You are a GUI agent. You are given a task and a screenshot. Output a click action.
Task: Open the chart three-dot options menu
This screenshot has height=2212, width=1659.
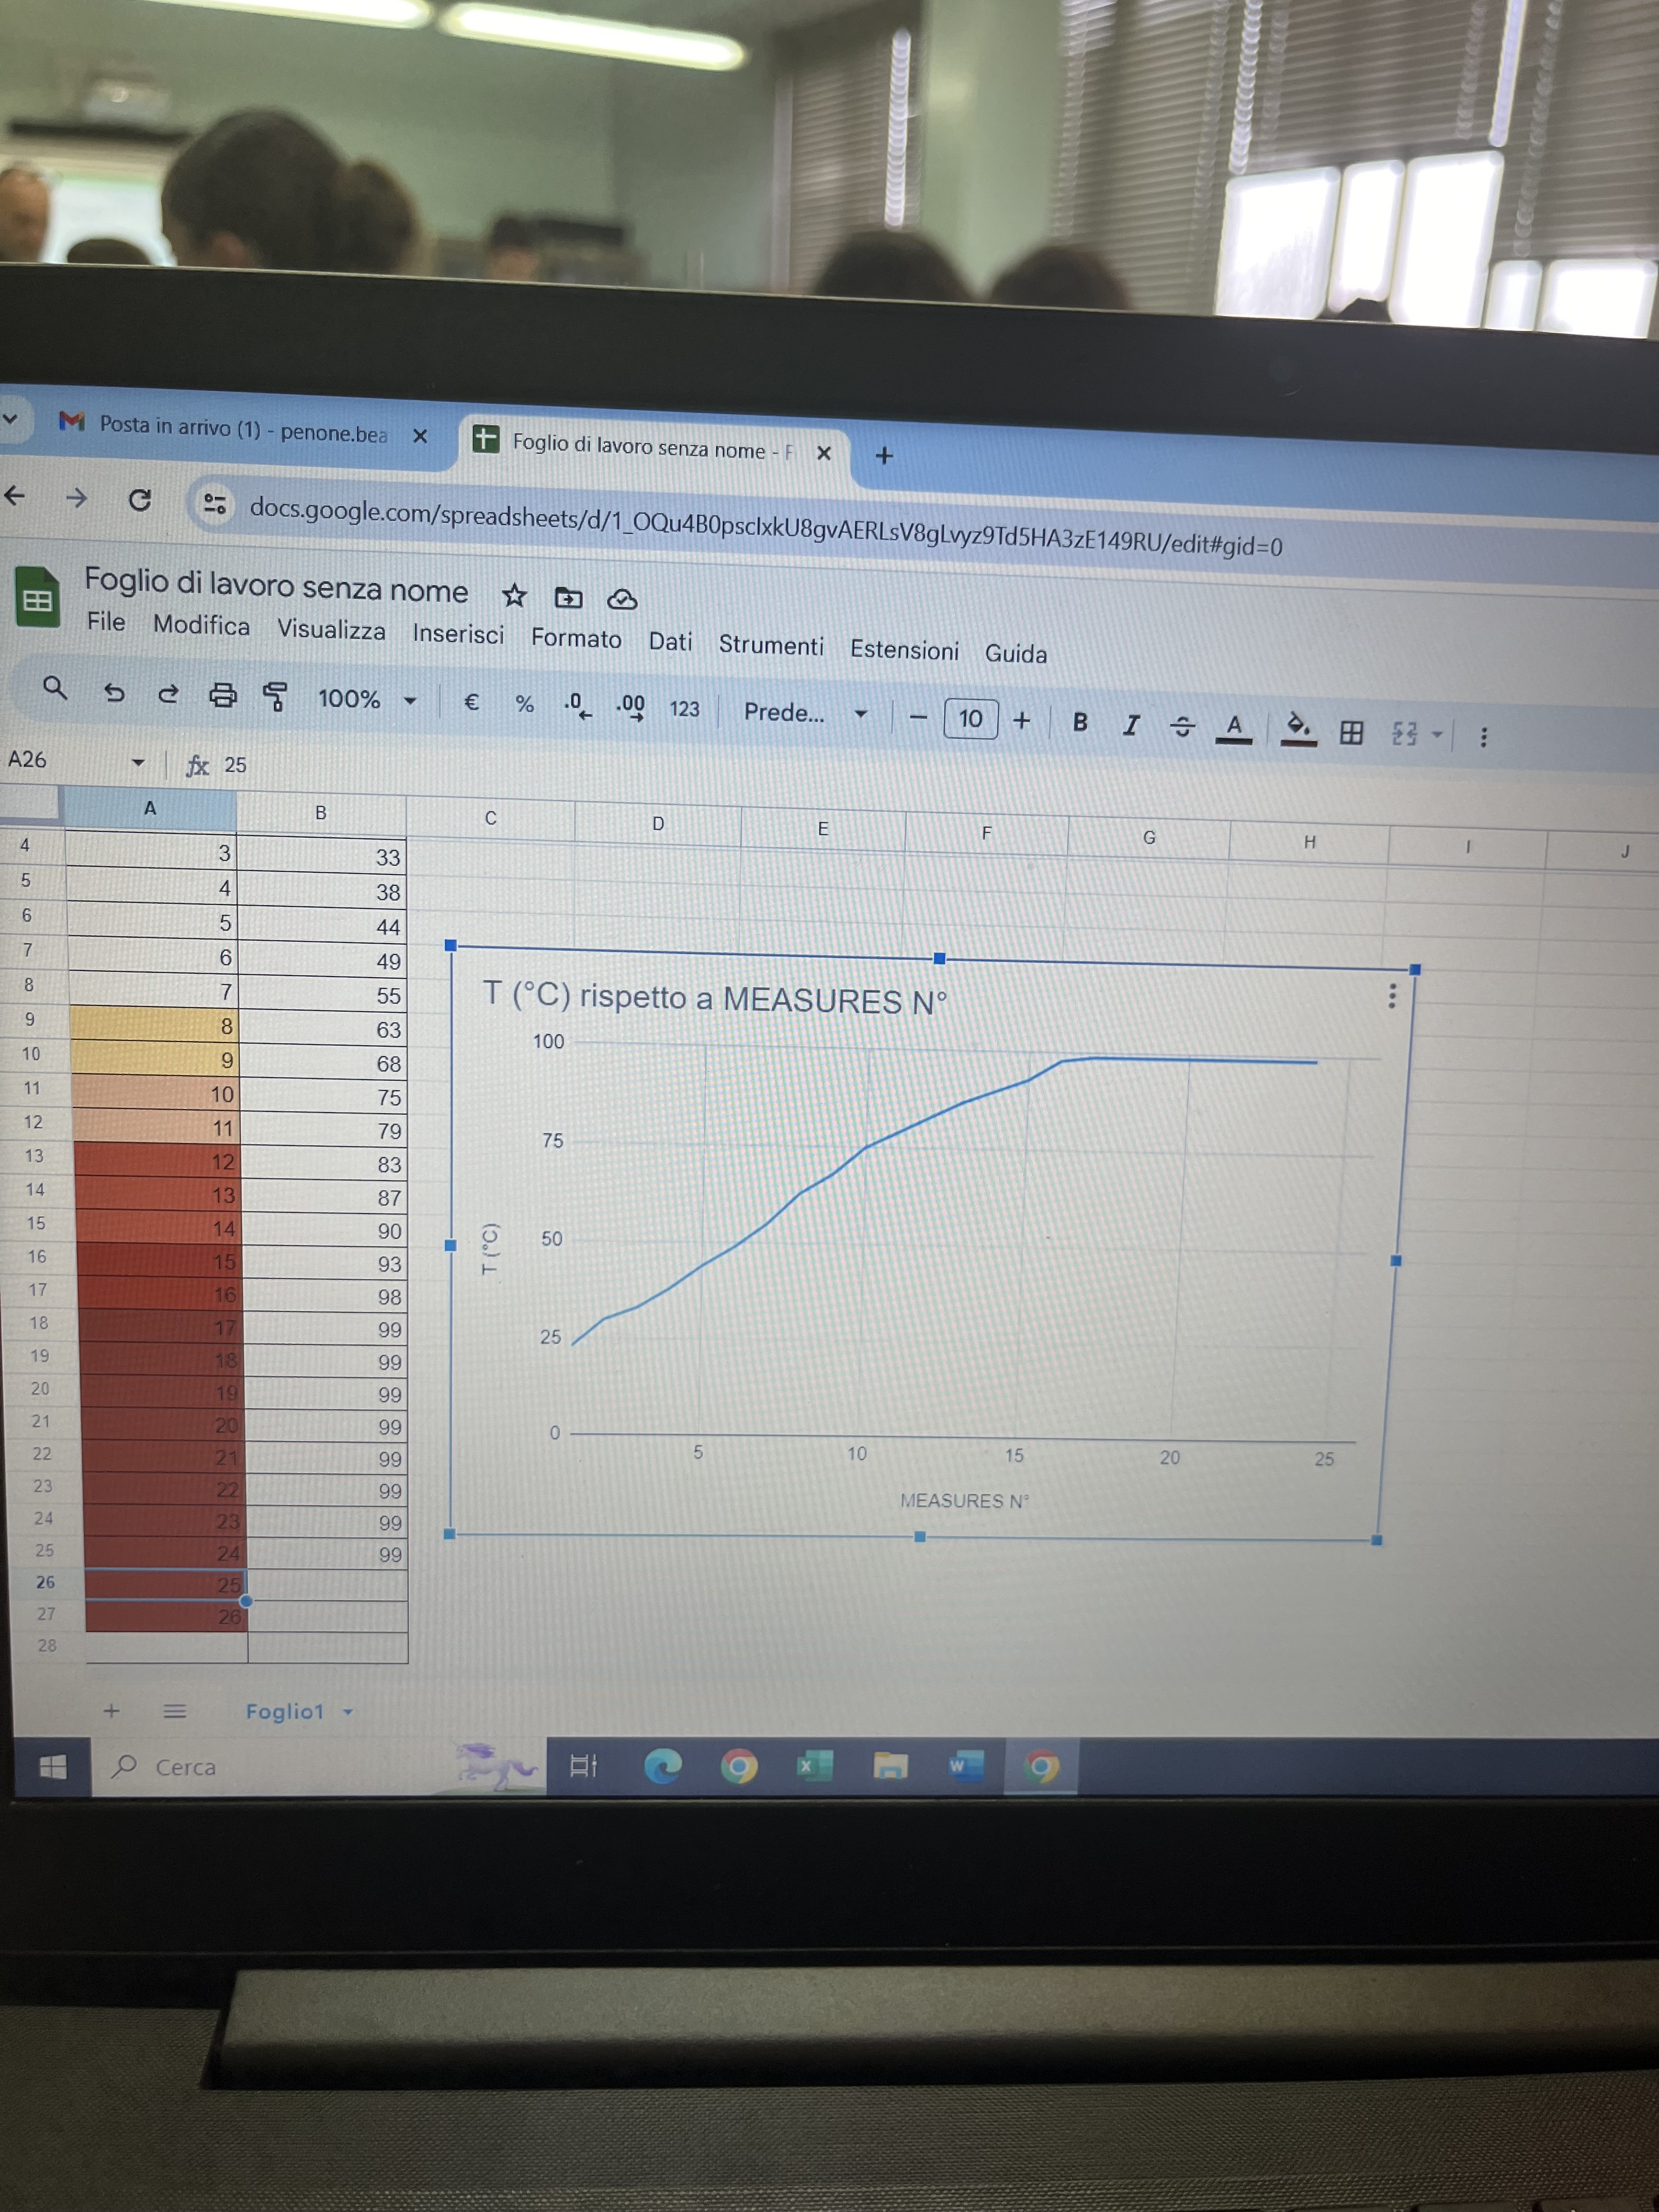[1392, 996]
